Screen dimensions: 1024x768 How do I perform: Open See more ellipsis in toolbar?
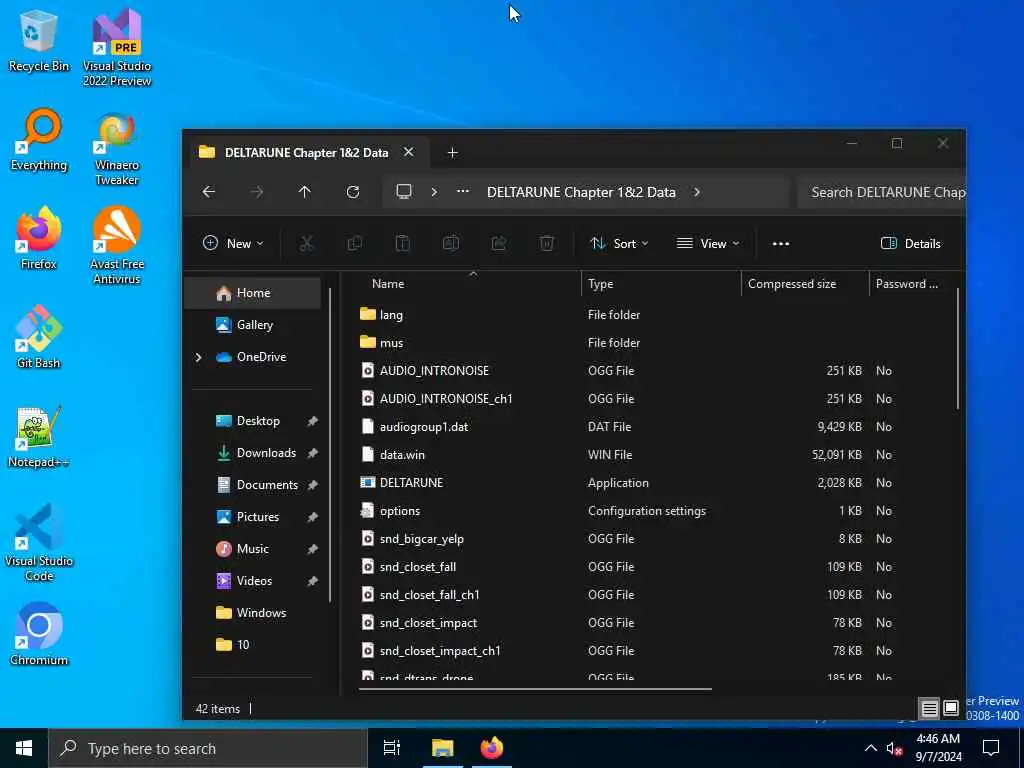781,244
